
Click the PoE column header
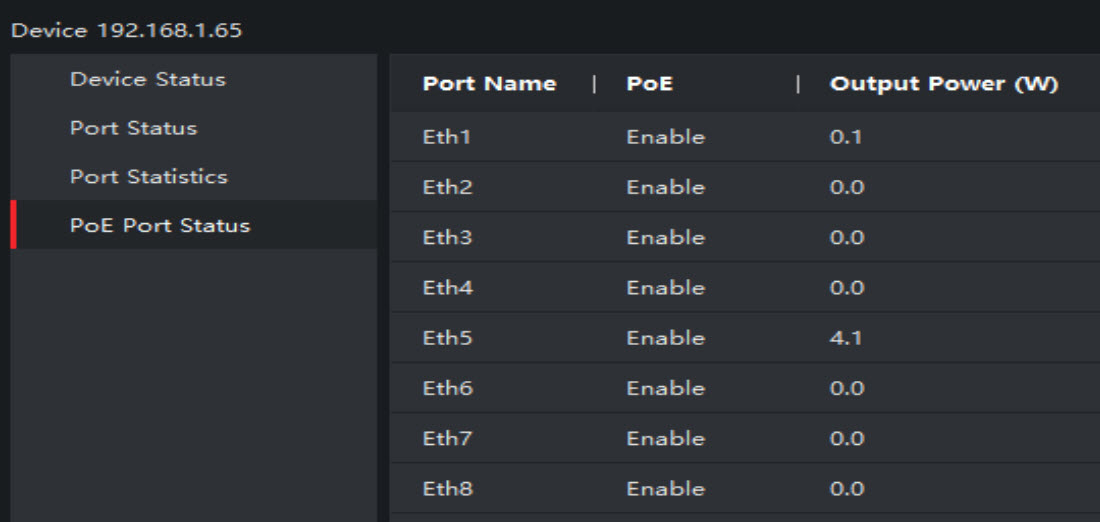(650, 84)
